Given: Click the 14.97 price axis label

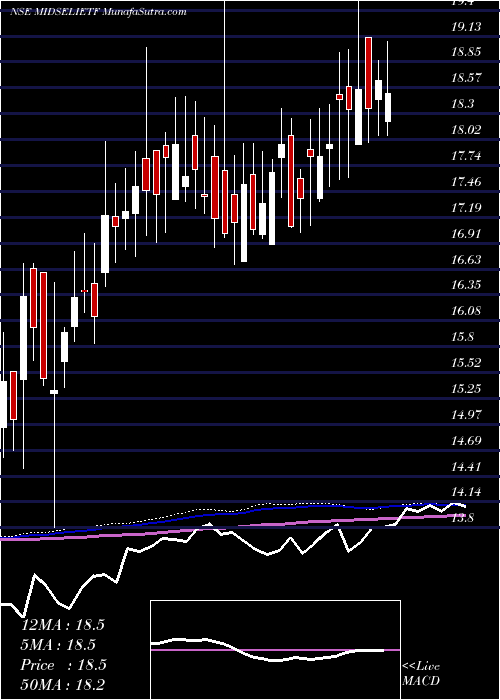Looking at the screenshot, I should coord(467,415).
